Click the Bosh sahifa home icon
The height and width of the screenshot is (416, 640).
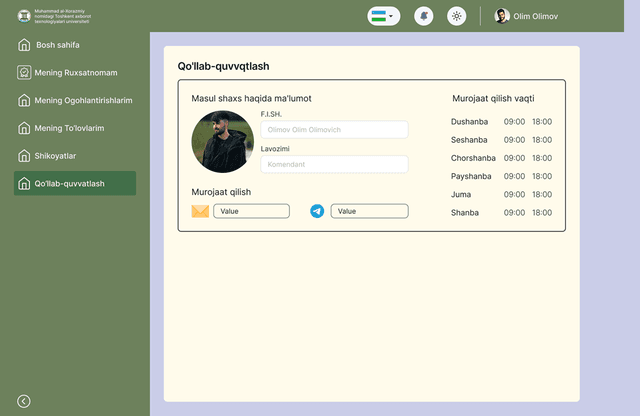point(24,45)
